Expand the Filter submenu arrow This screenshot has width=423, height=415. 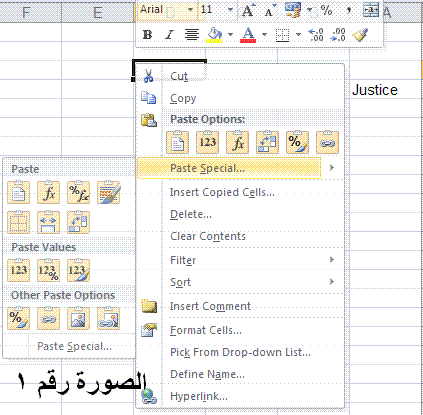pos(332,260)
